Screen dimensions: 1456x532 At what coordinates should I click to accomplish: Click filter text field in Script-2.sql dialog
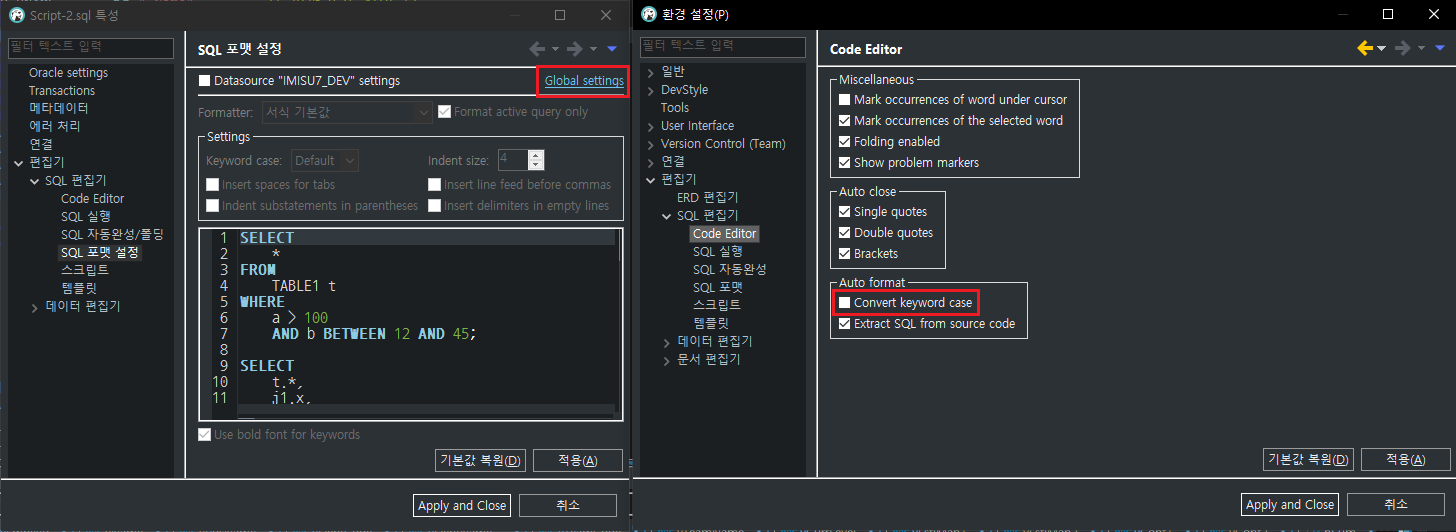(91, 47)
